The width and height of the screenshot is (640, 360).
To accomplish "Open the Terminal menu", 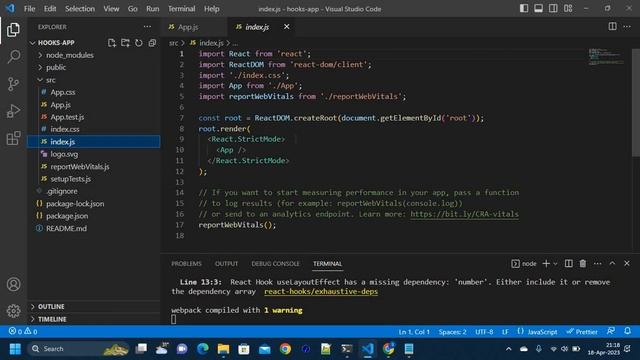I will click(182, 9).
